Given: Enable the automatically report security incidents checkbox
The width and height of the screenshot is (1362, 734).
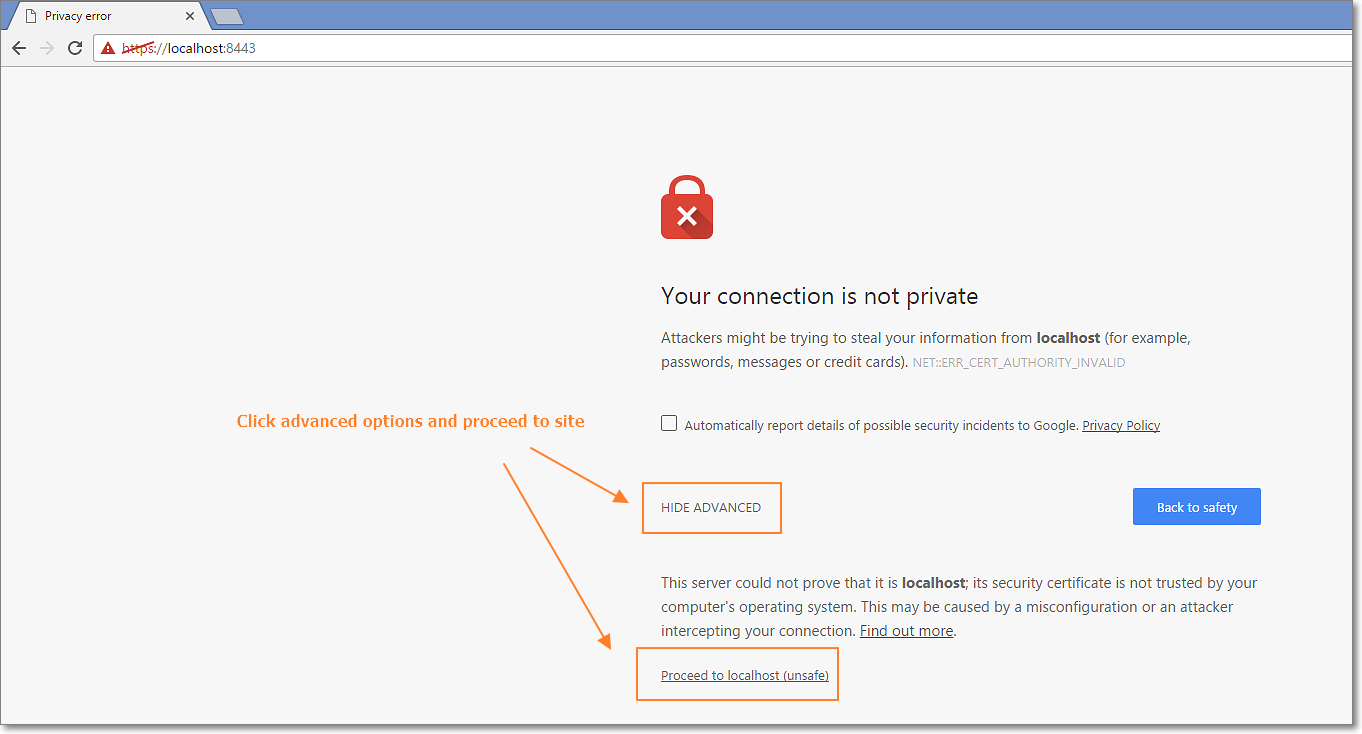Looking at the screenshot, I should [669, 423].
